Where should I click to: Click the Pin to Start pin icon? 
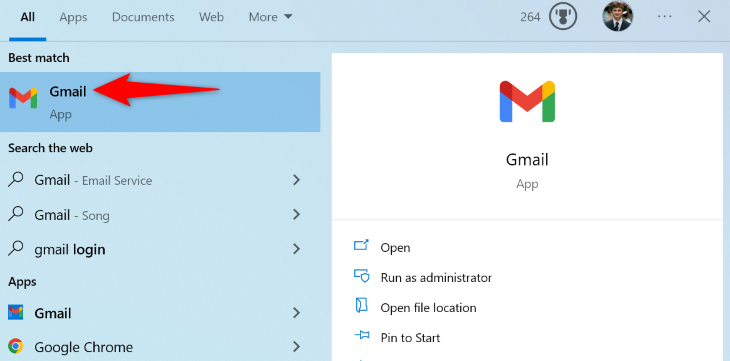(x=361, y=335)
